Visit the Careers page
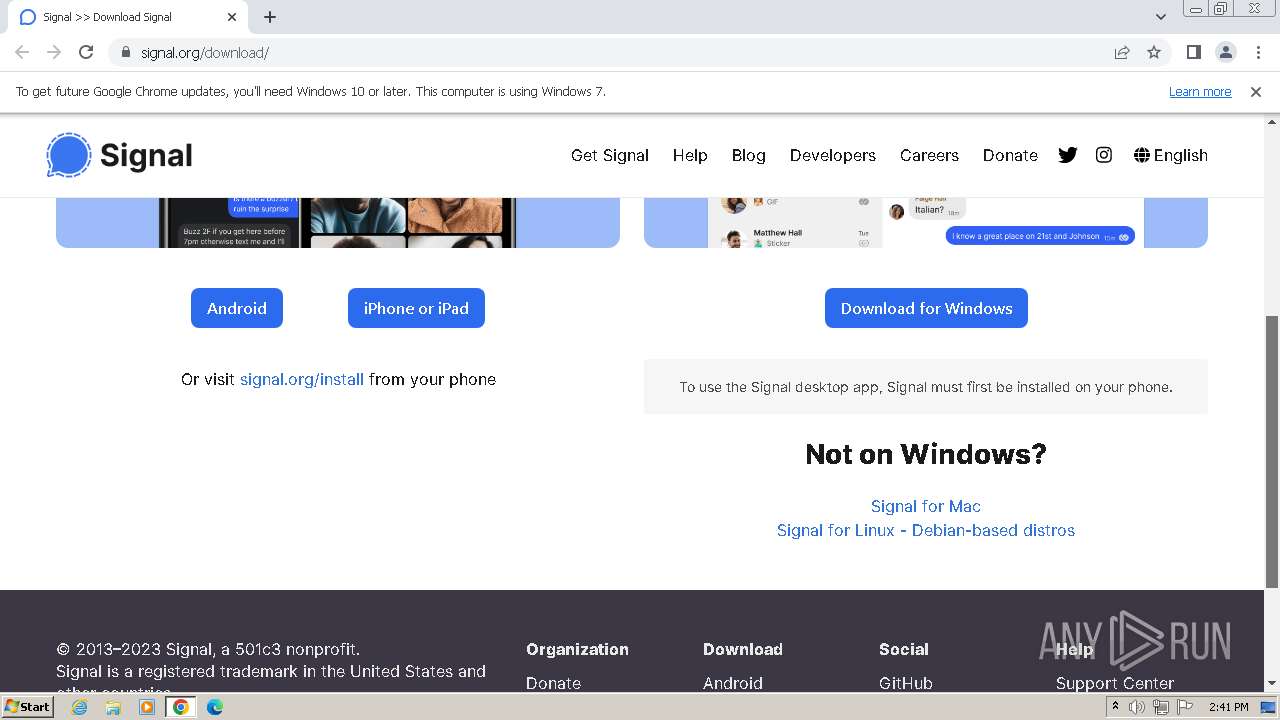This screenshot has width=1280, height=720. [929, 155]
